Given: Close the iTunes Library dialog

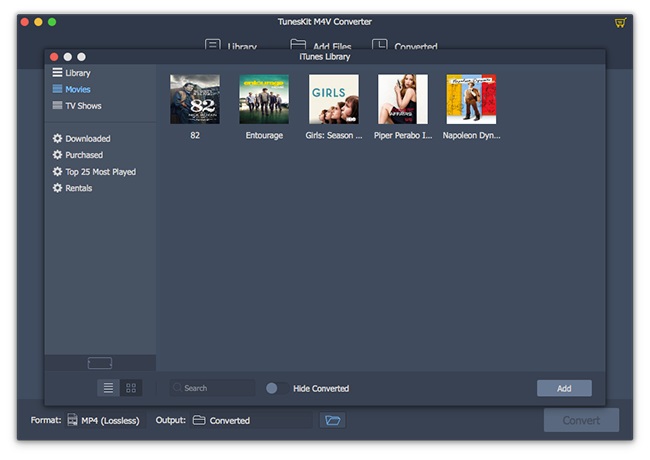Looking at the screenshot, I should coord(54,57).
